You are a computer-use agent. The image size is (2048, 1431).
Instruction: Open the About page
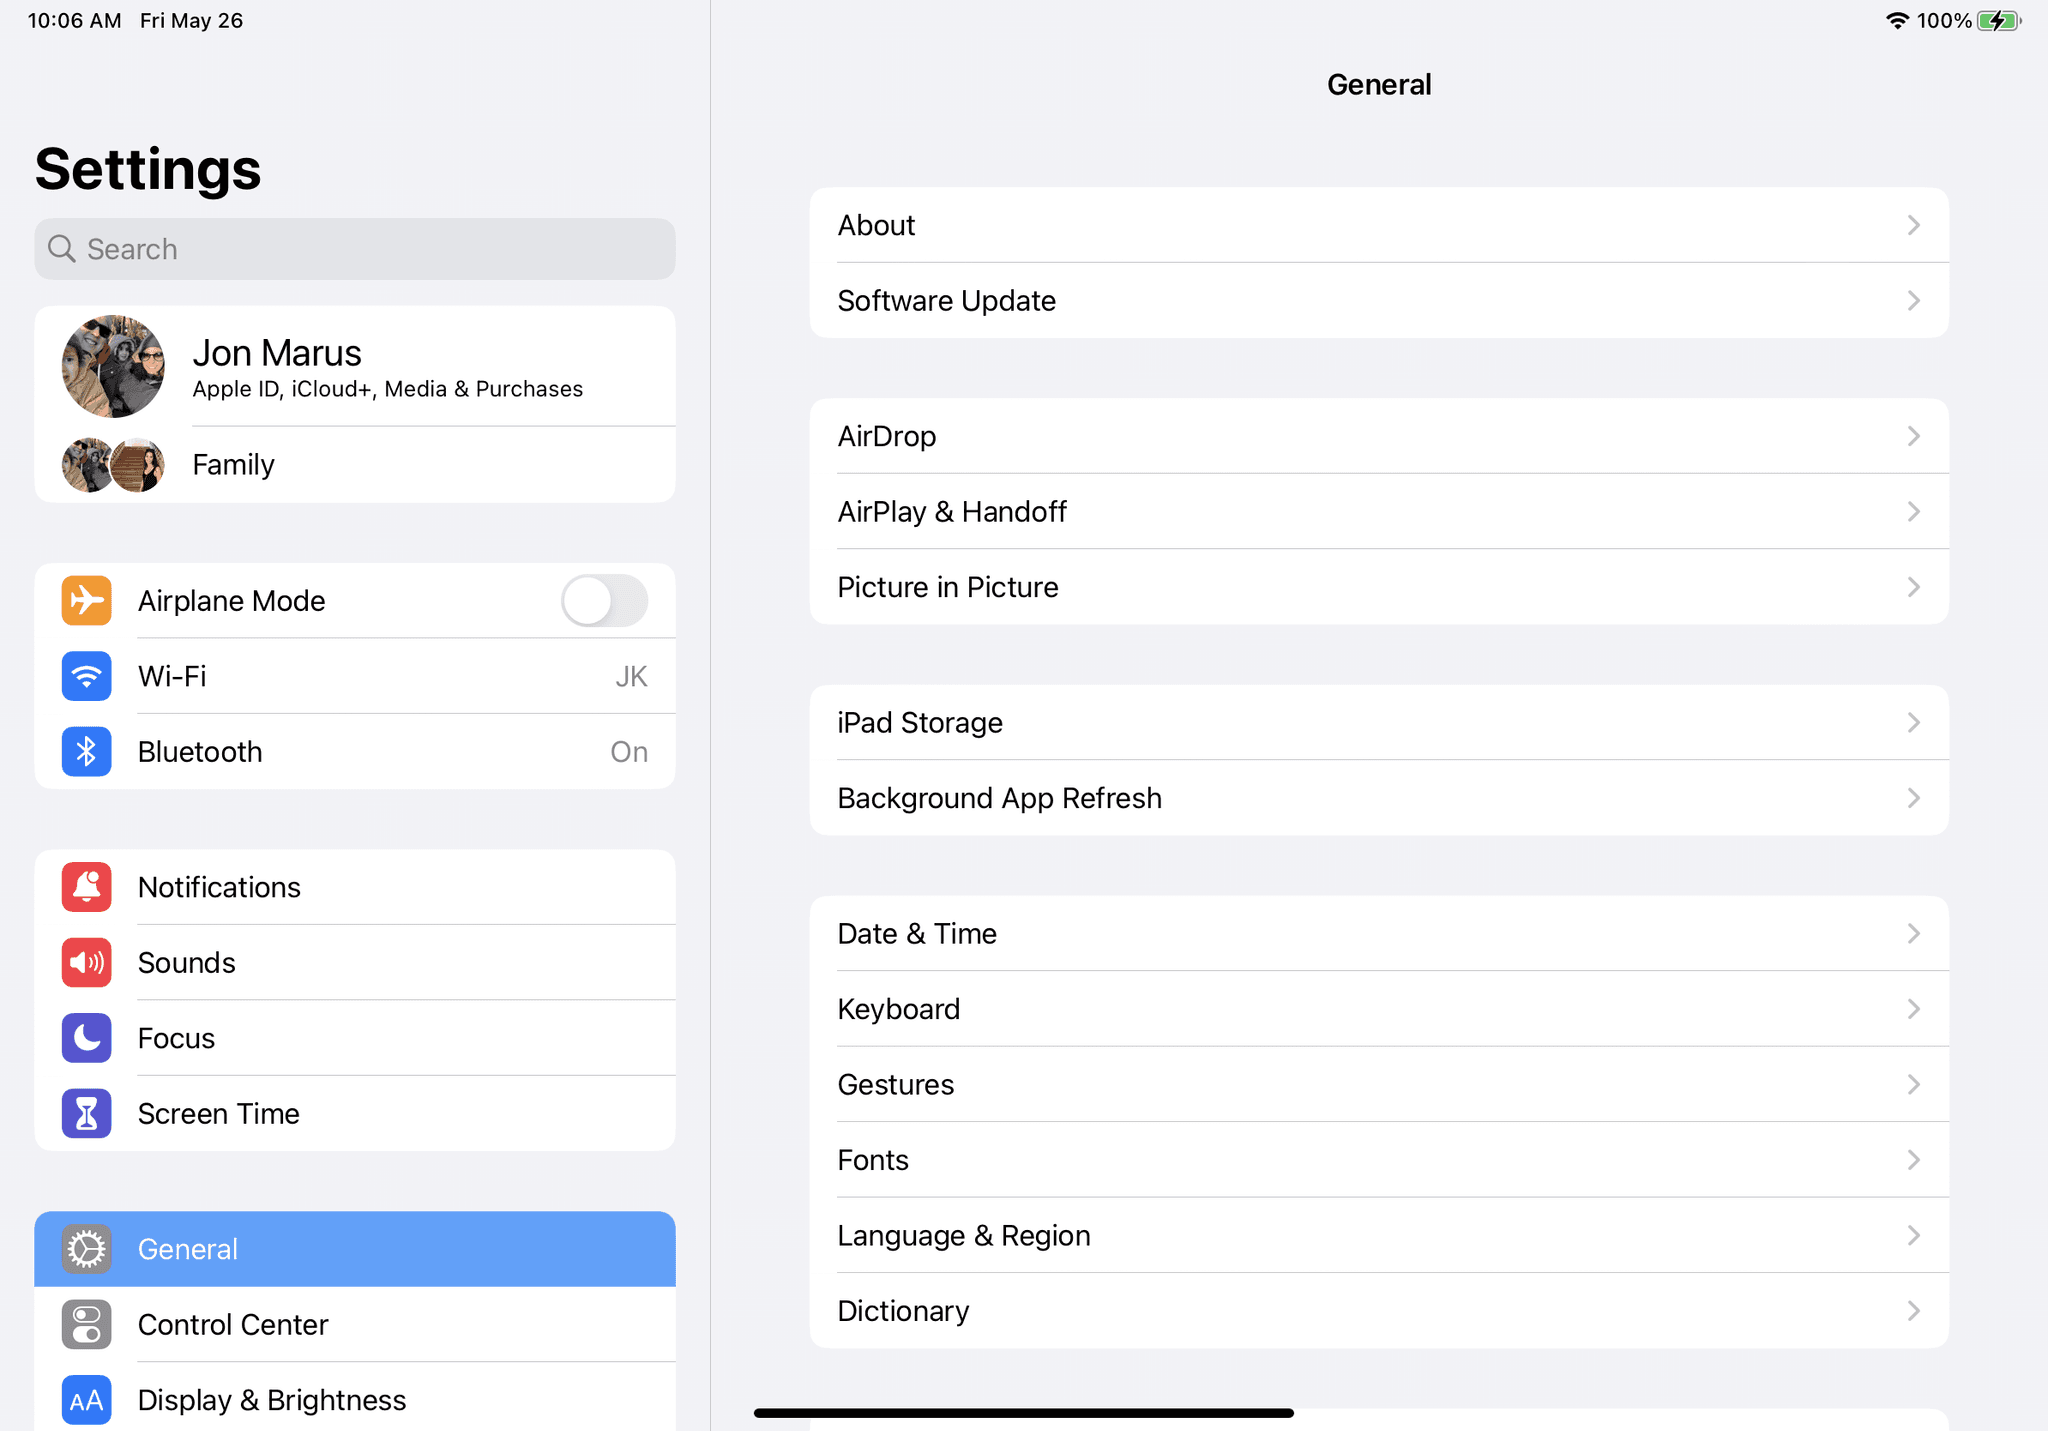1379,225
